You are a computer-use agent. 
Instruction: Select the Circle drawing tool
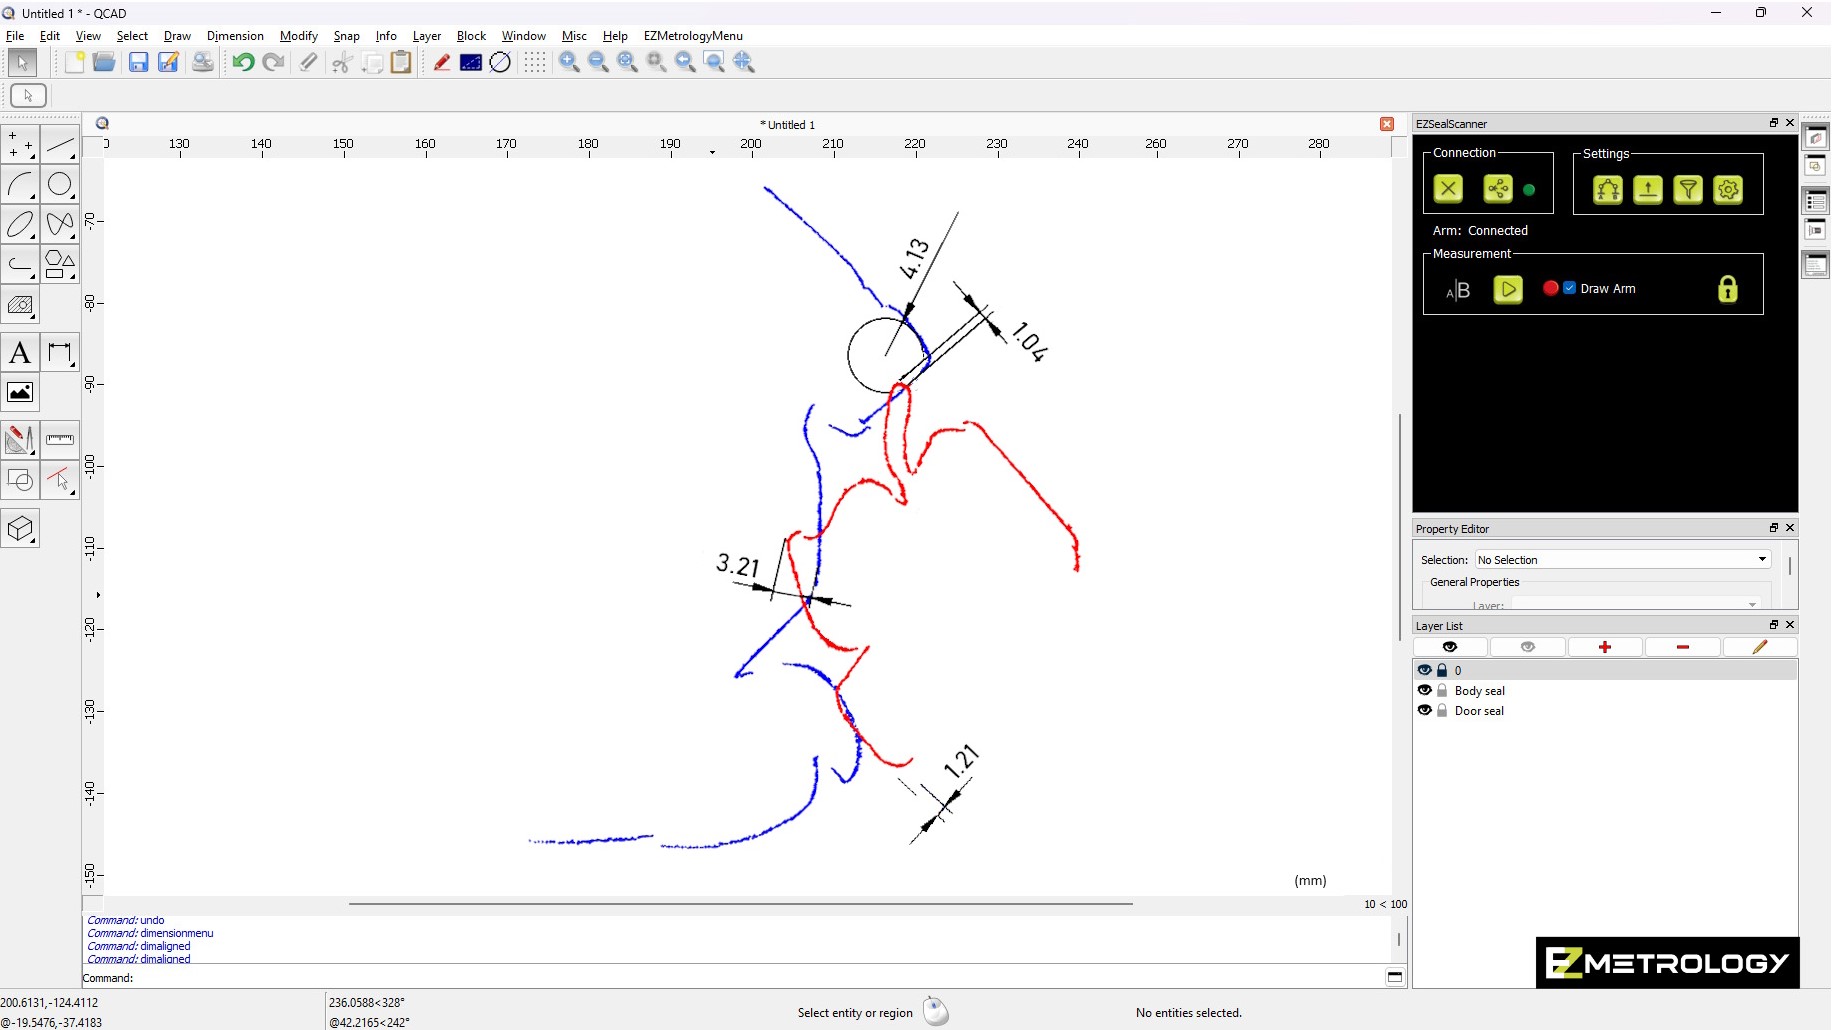tap(60, 185)
